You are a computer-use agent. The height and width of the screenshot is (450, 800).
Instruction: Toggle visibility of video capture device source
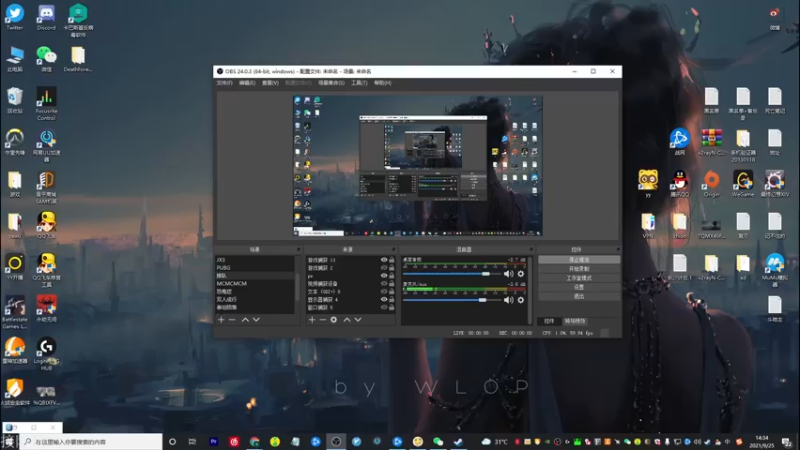(x=384, y=284)
